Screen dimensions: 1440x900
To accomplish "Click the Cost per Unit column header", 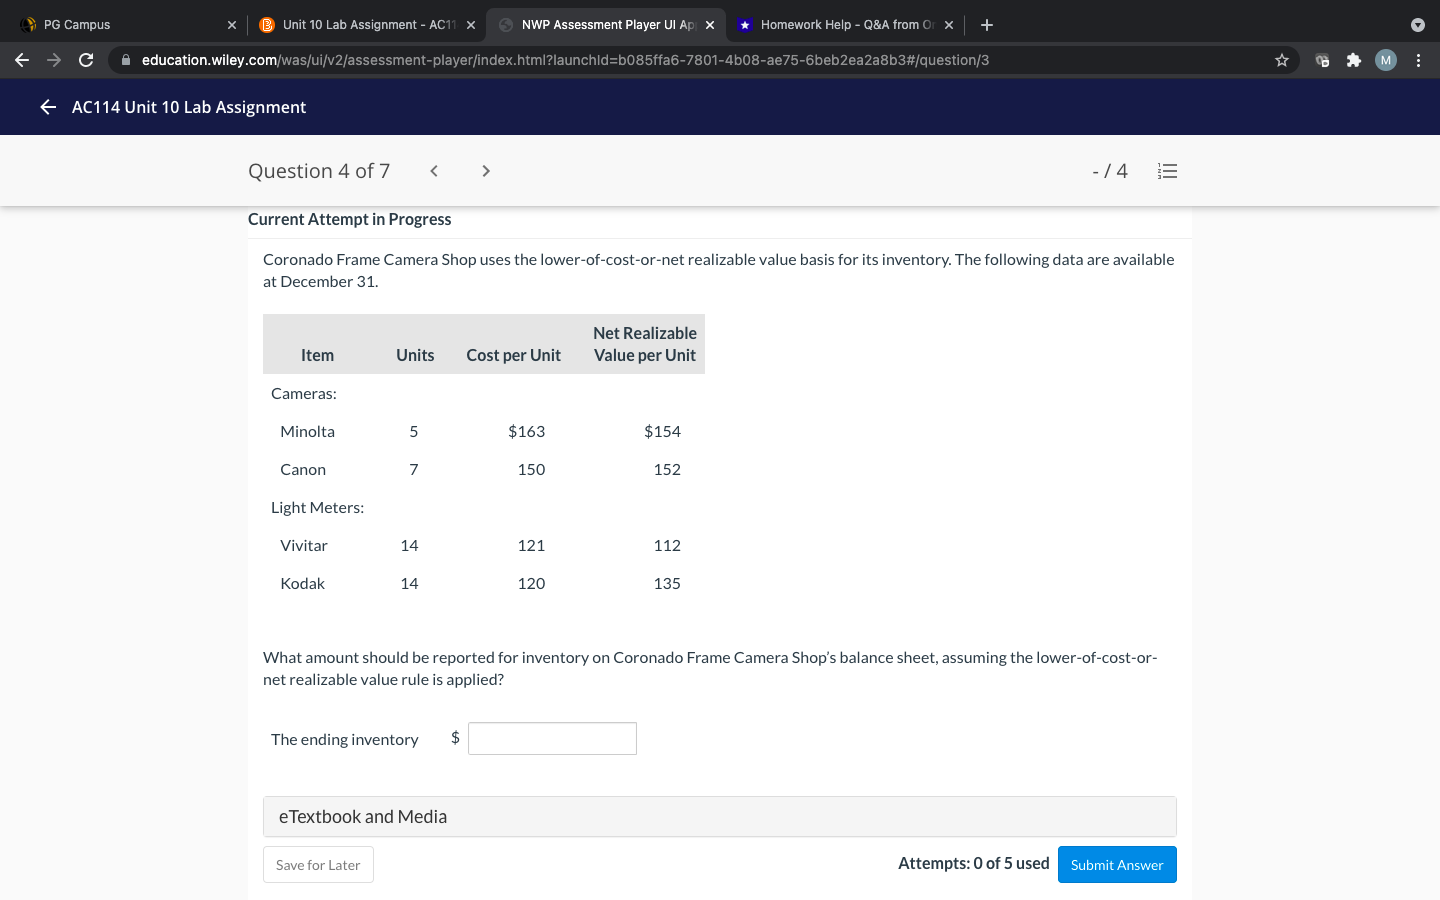I will [x=514, y=355].
